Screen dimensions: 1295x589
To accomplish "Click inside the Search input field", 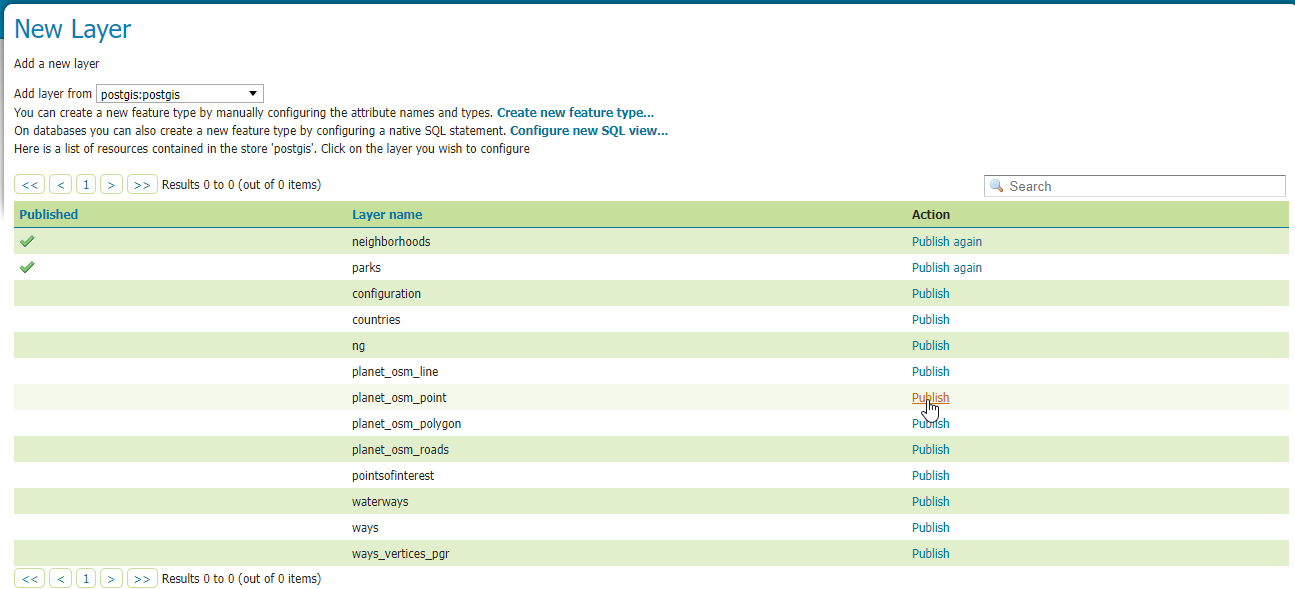I will [1100, 186].
